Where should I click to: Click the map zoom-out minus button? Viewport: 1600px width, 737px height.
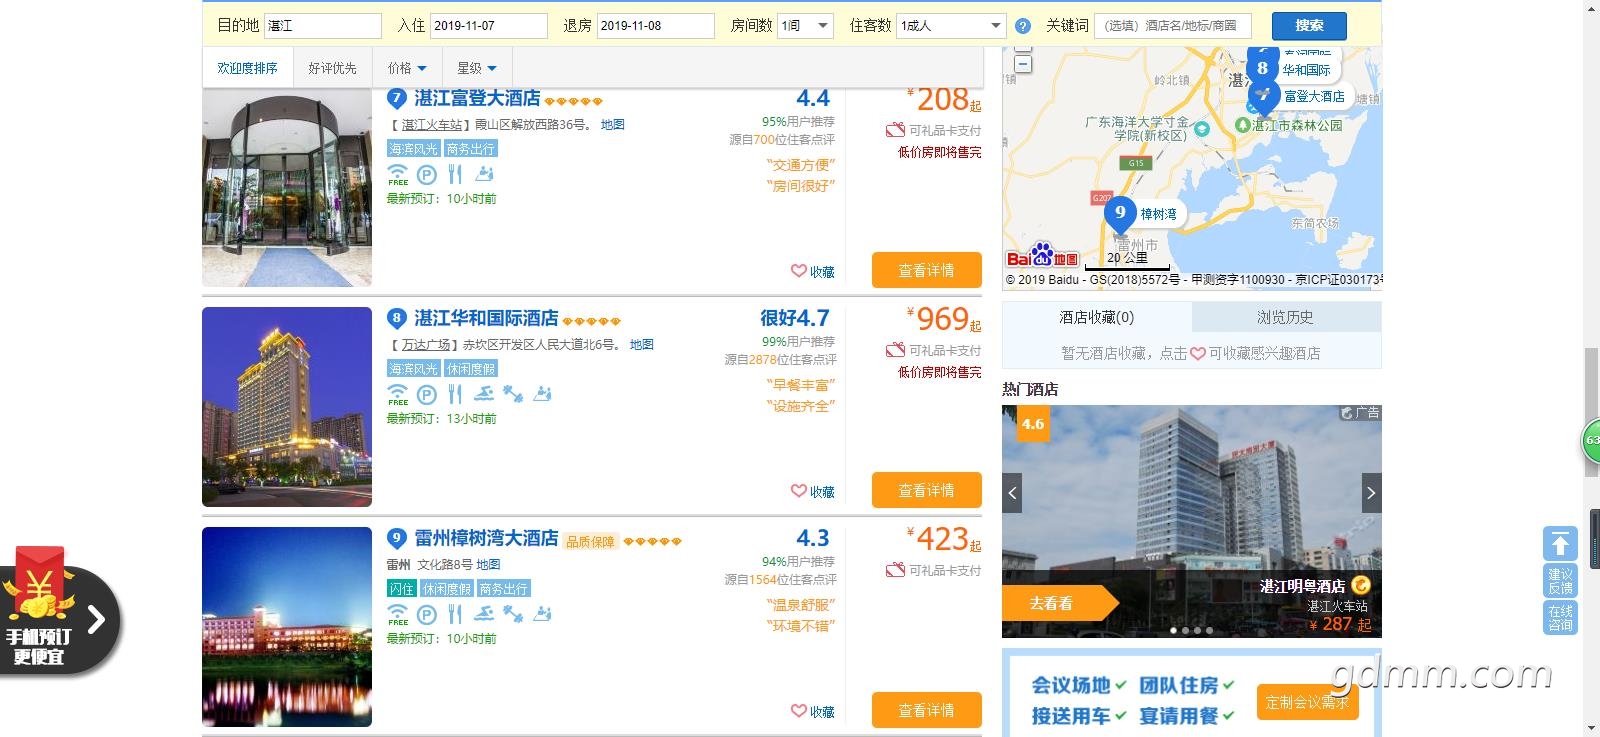click(x=1023, y=64)
